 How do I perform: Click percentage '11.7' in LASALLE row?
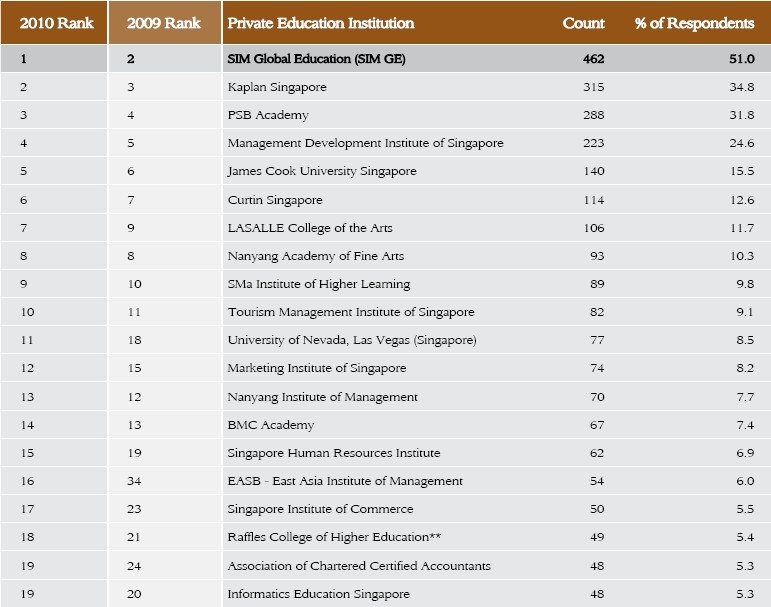742,228
